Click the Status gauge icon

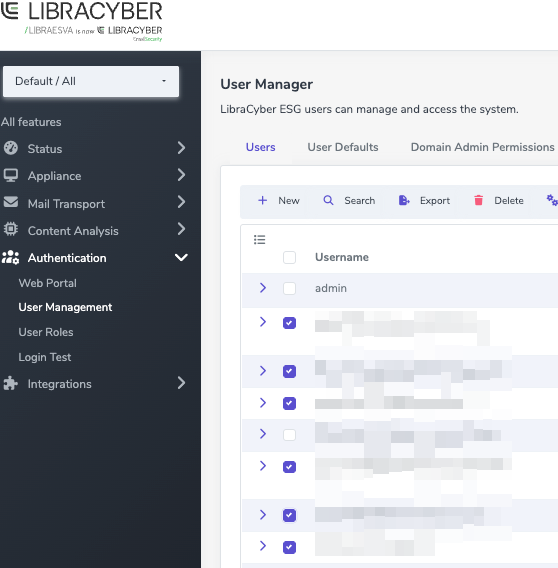pos(11,148)
